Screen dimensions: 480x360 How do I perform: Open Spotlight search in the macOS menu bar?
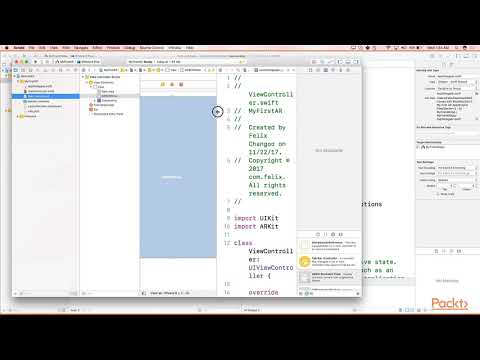457,48
